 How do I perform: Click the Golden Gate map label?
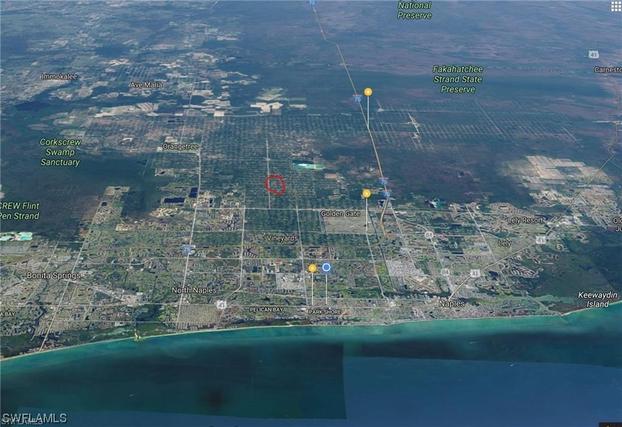(340, 214)
